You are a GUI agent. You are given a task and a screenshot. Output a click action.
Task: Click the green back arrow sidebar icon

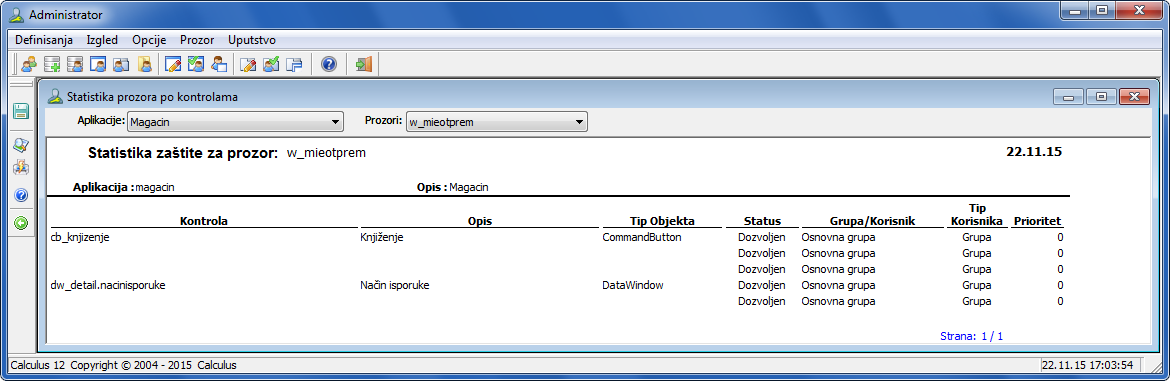pyautogui.click(x=21, y=222)
